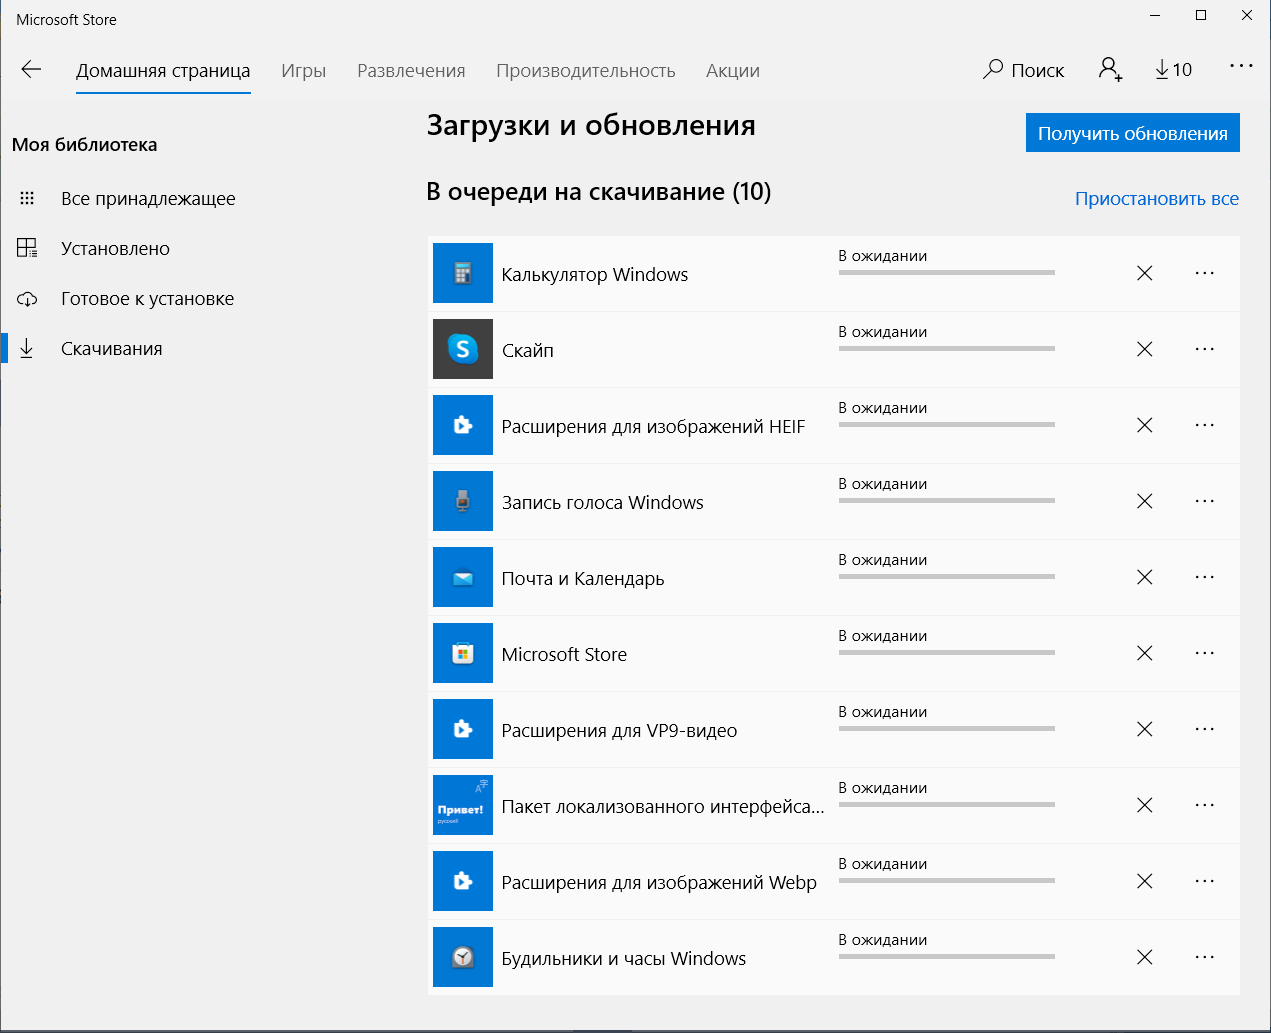Viewport: 1271px width, 1033px height.
Task: Open the top-right more options menu
Action: point(1241,66)
